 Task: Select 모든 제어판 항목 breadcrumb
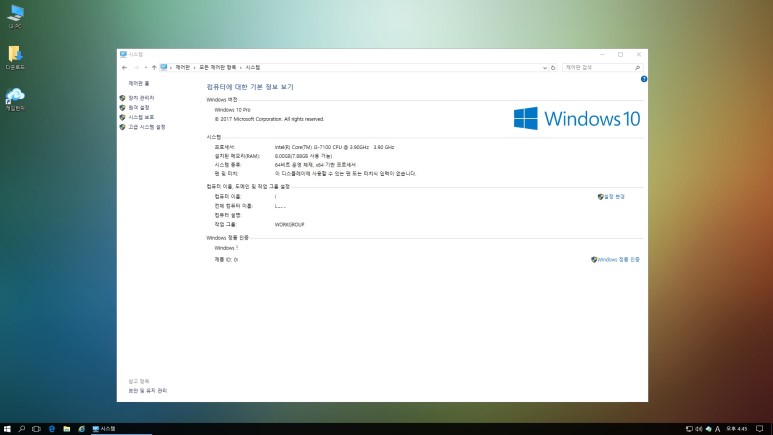[217, 68]
